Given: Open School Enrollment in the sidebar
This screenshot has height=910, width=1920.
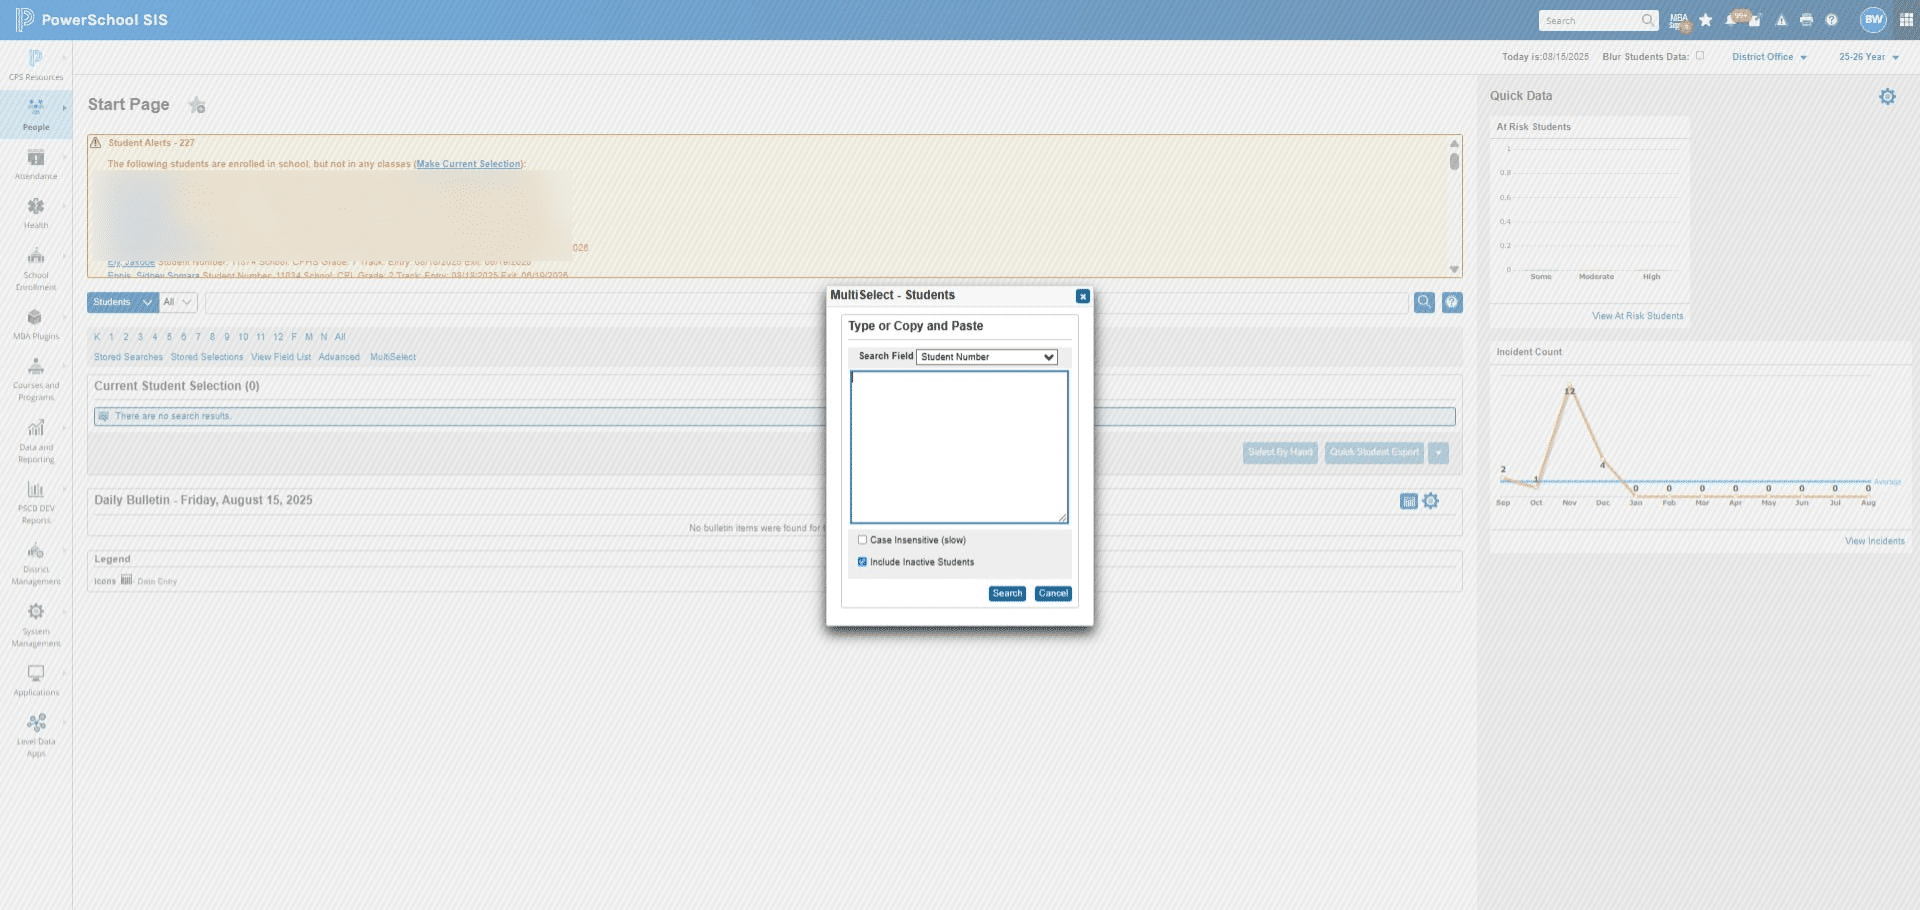Looking at the screenshot, I should pyautogui.click(x=36, y=268).
